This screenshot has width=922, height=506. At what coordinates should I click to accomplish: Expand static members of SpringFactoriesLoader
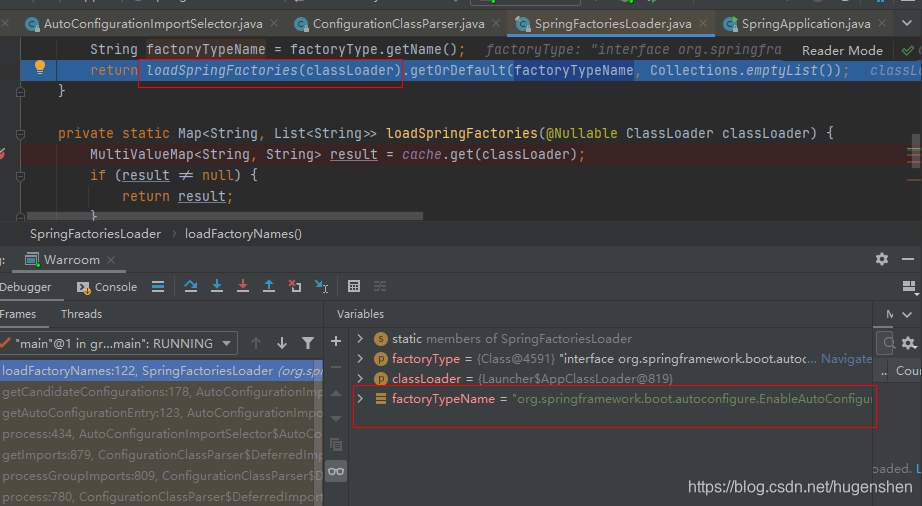point(360,339)
